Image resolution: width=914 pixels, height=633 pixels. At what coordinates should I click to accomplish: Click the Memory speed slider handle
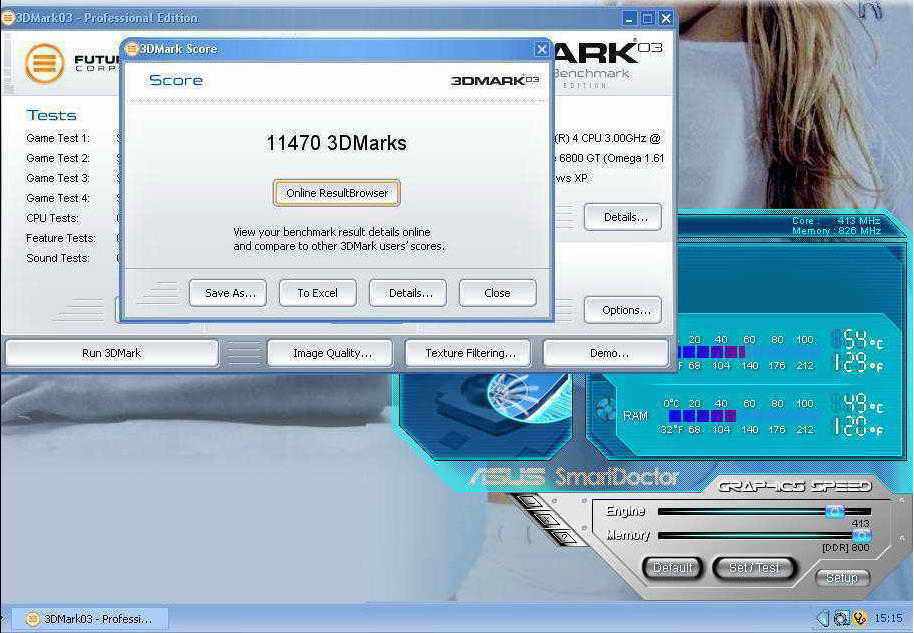[x=862, y=535]
